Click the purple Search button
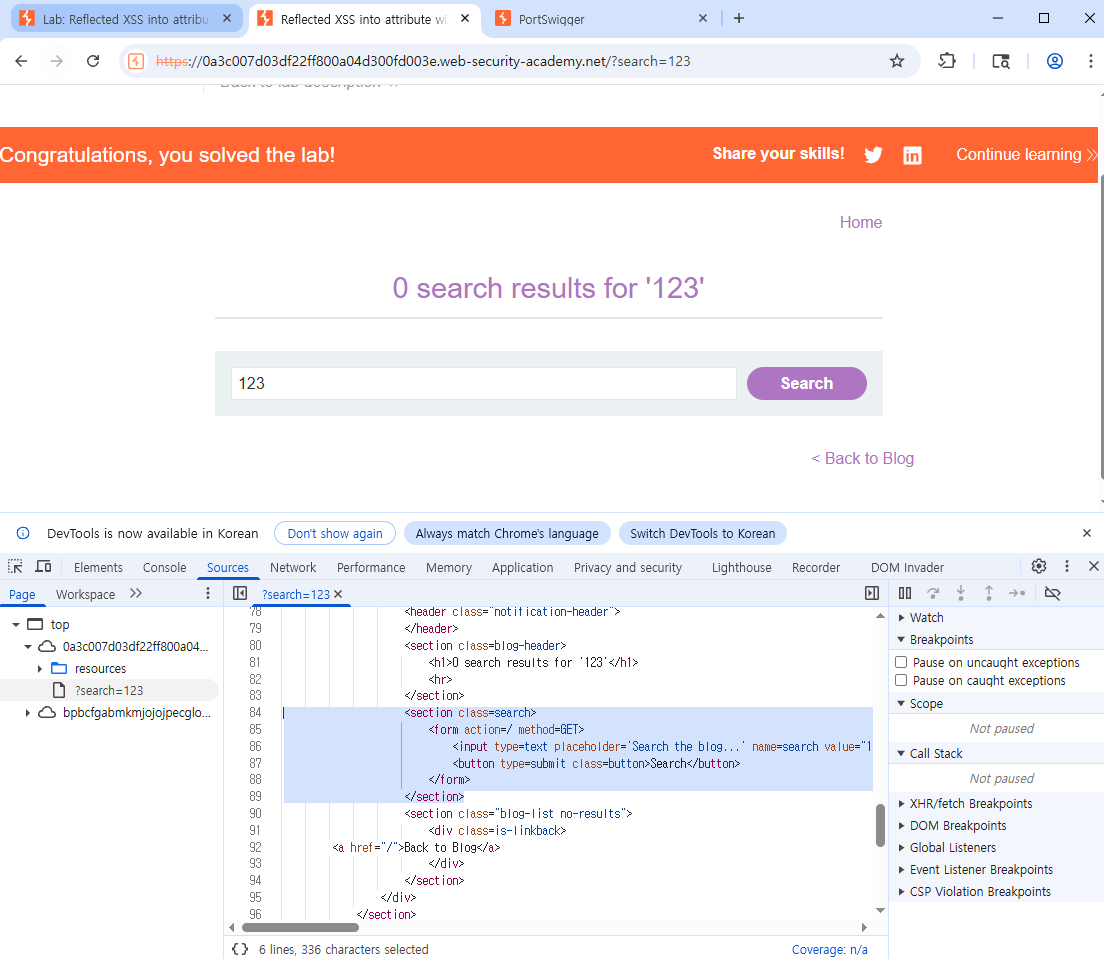 coord(807,383)
